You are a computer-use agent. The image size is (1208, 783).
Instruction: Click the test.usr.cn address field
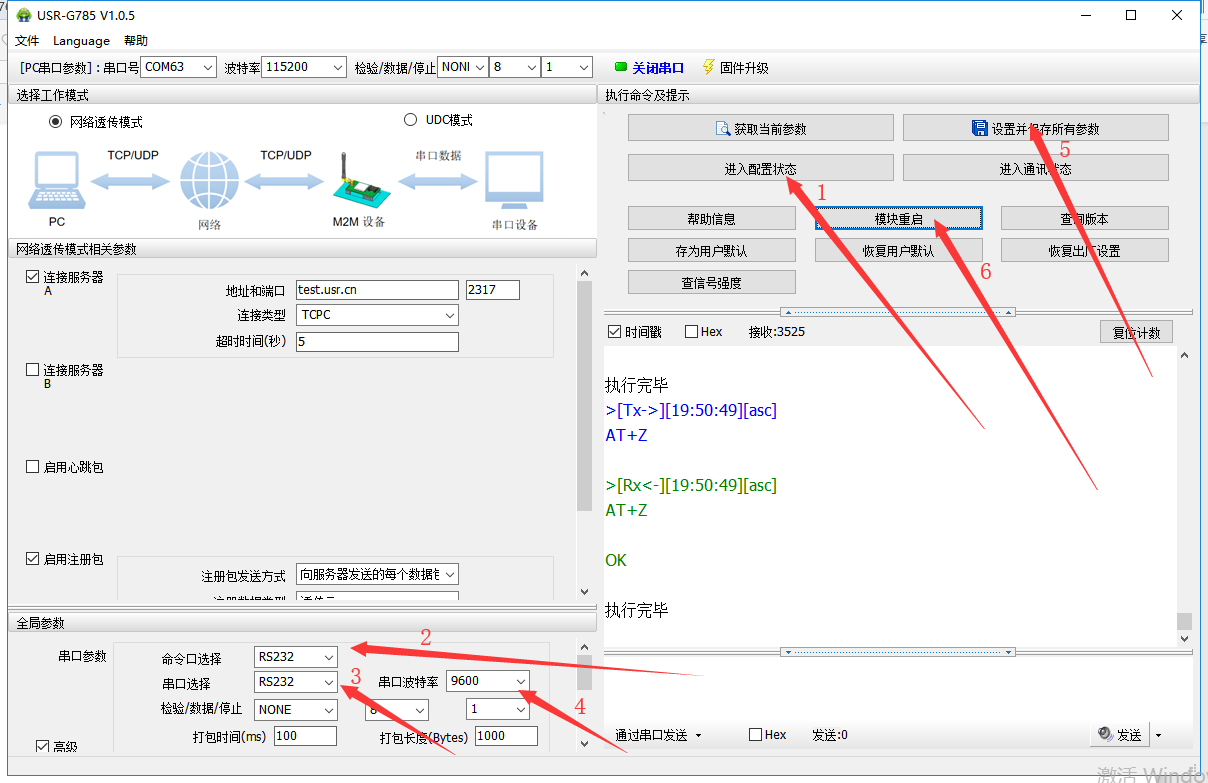(x=376, y=290)
